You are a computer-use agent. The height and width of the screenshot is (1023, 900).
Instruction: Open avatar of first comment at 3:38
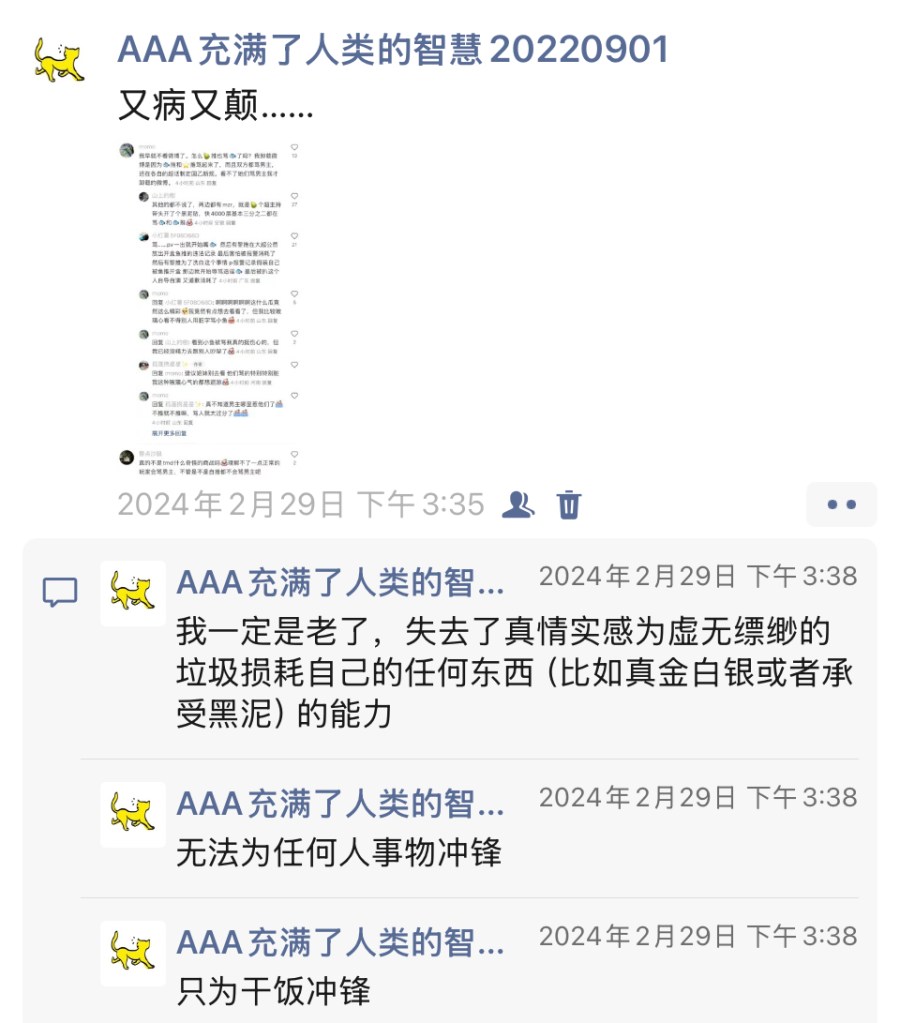(133, 593)
